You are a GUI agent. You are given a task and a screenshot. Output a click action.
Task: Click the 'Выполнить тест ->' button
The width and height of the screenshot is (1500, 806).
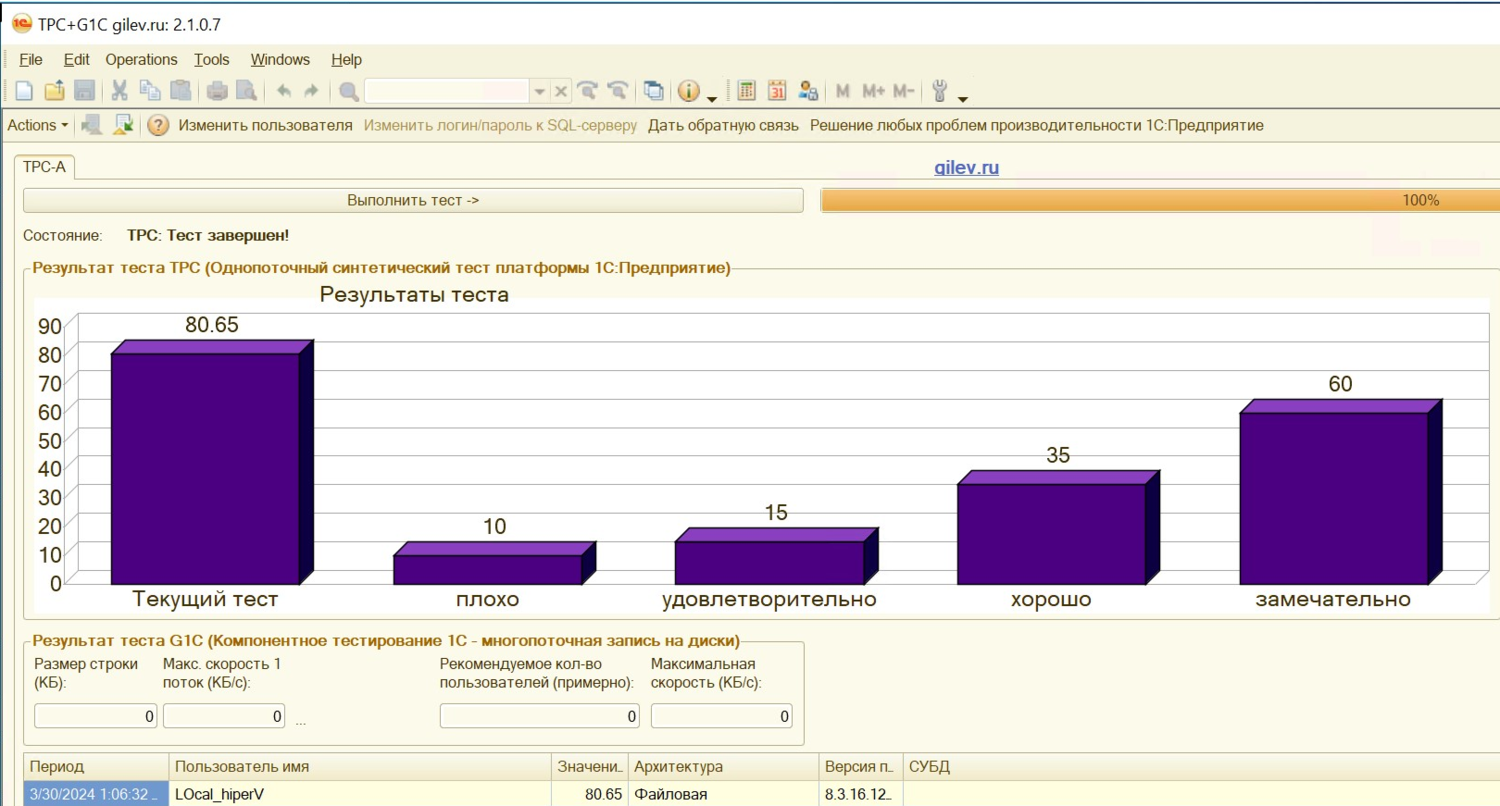click(x=413, y=200)
